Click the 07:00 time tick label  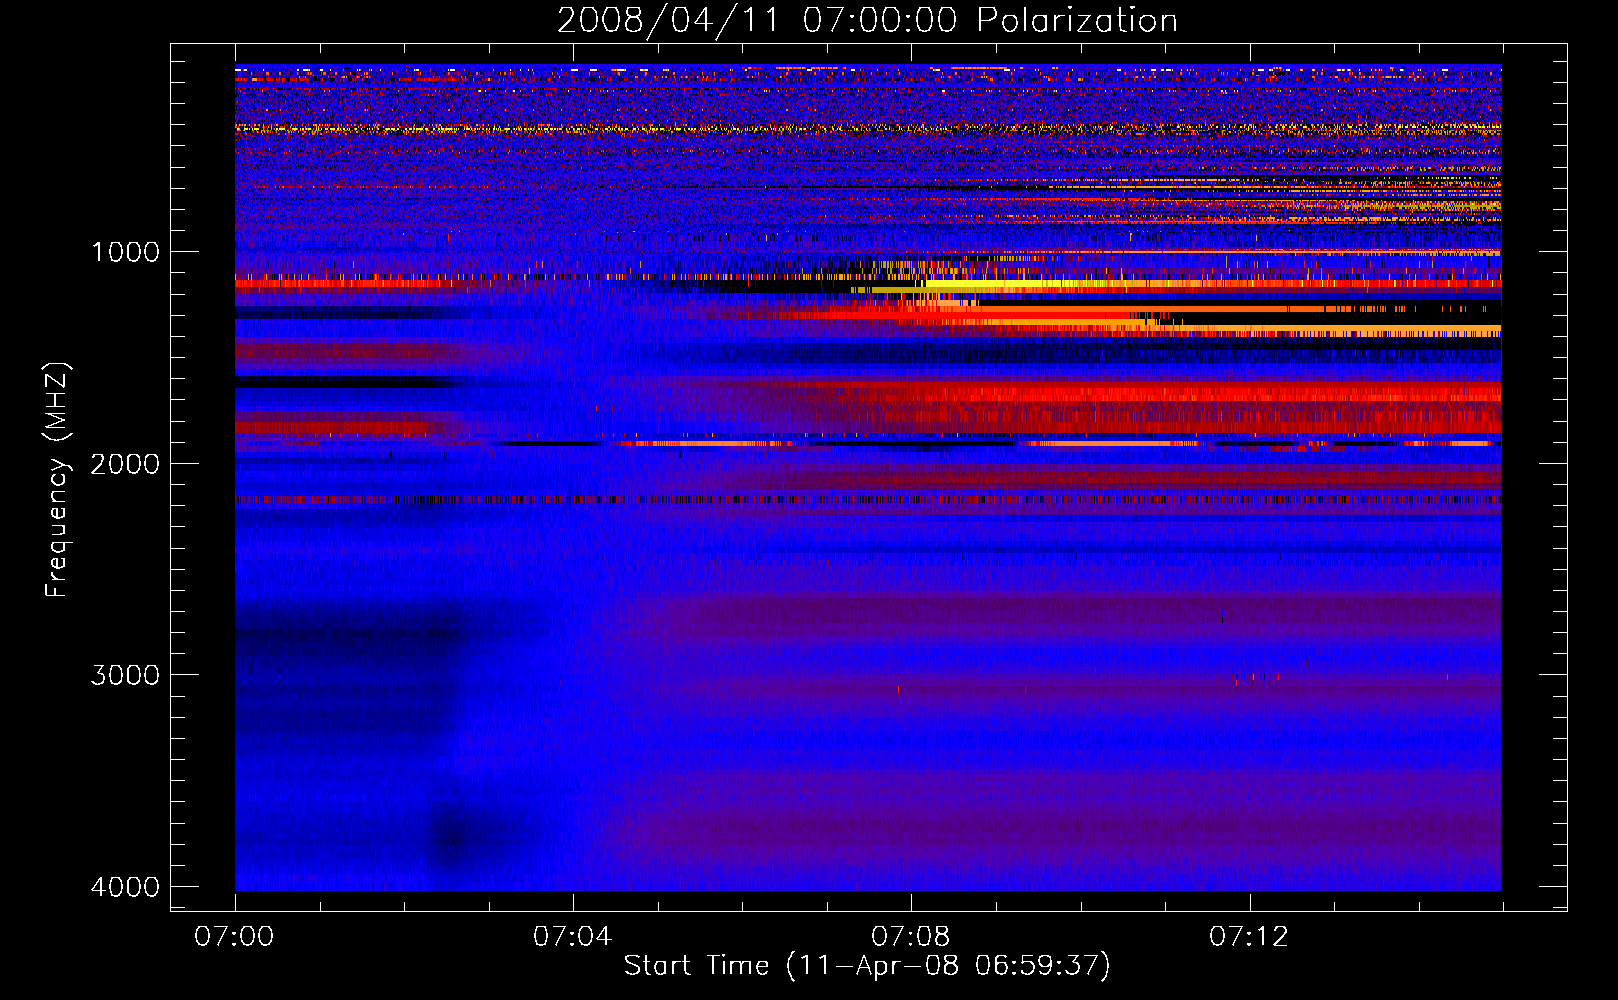click(x=234, y=937)
